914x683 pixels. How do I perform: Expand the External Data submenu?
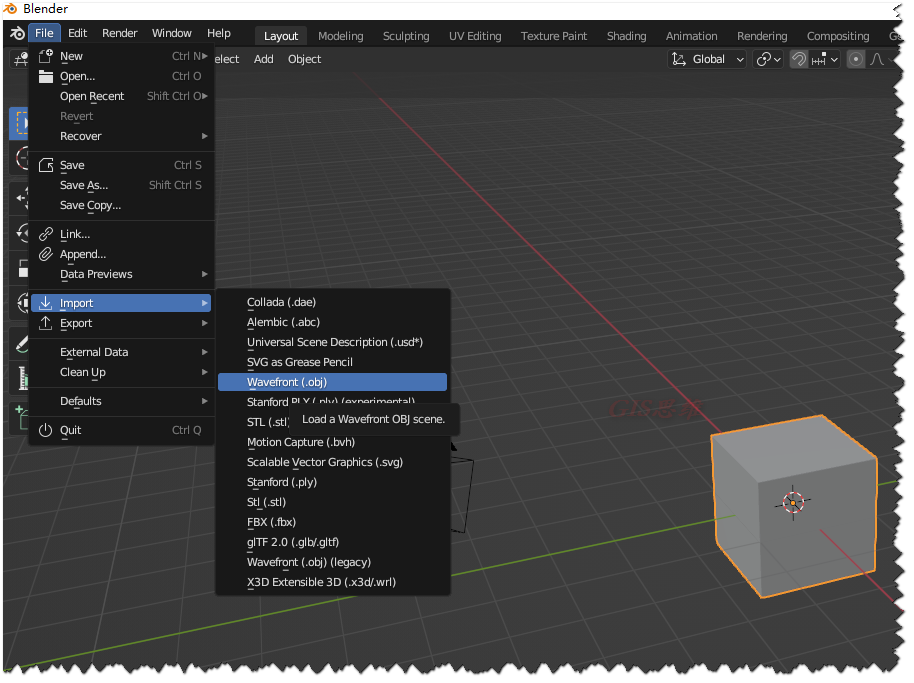pos(121,353)
